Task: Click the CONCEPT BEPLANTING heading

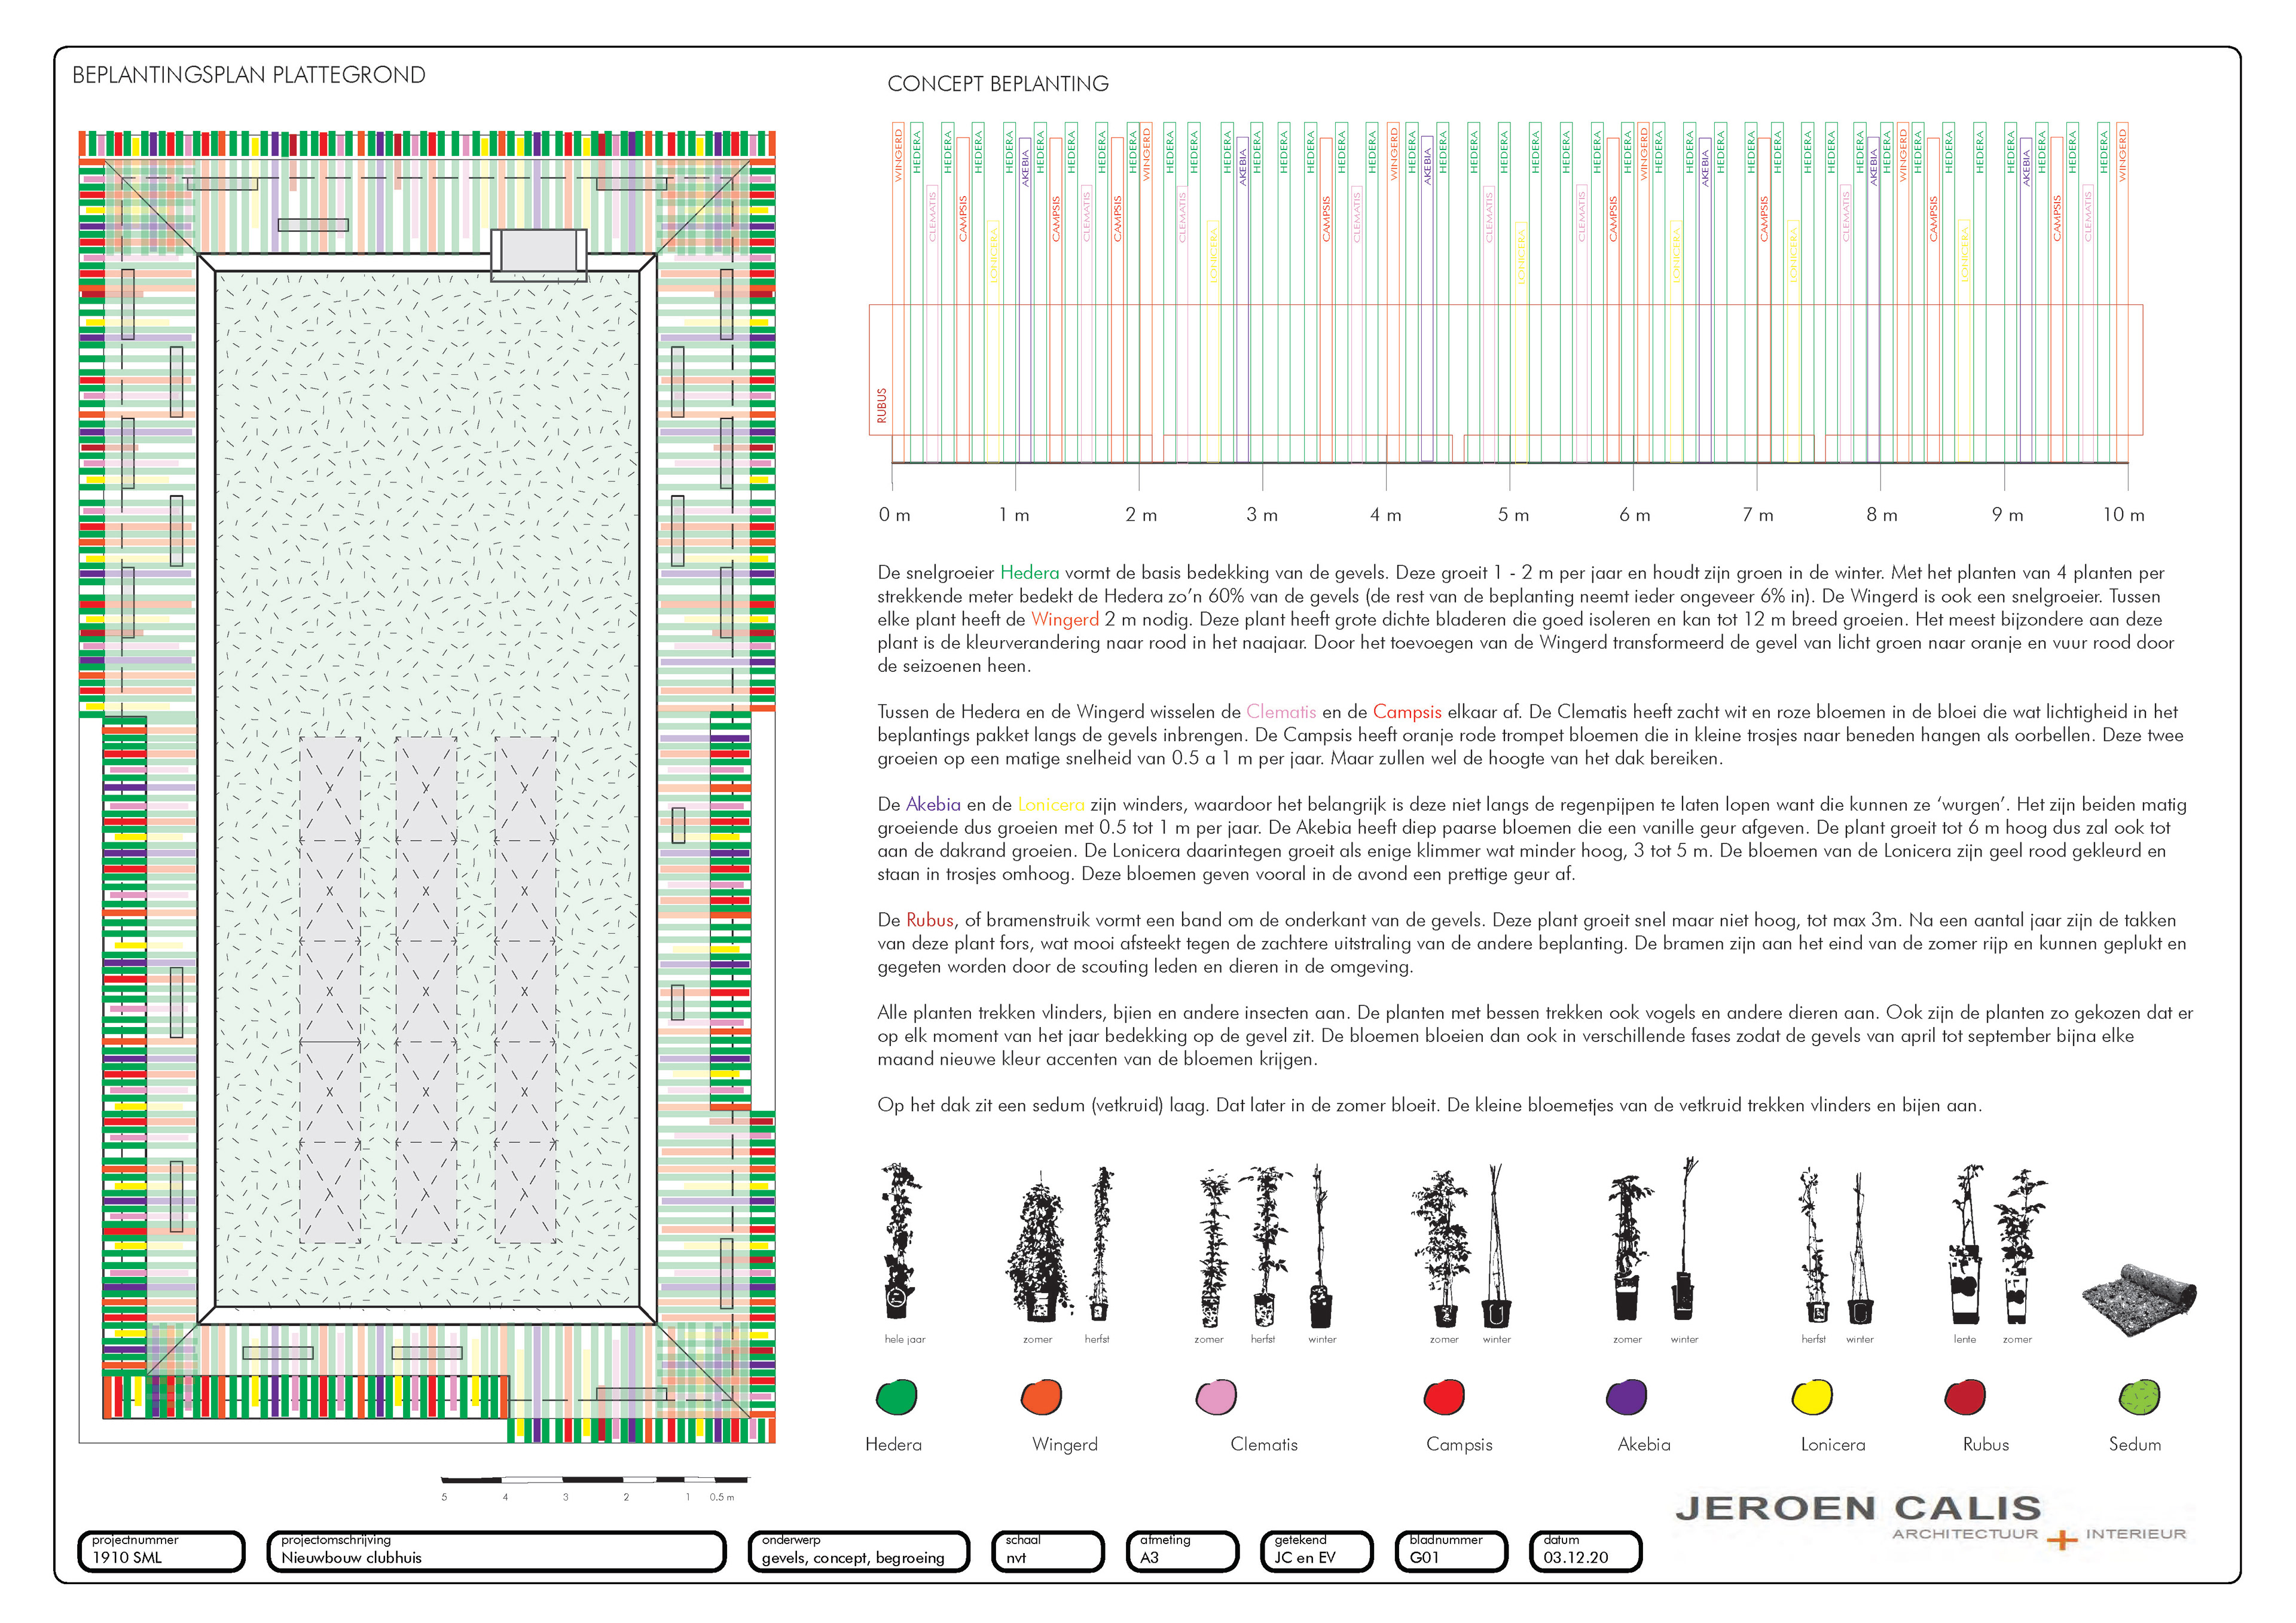Action: [997, 84]
